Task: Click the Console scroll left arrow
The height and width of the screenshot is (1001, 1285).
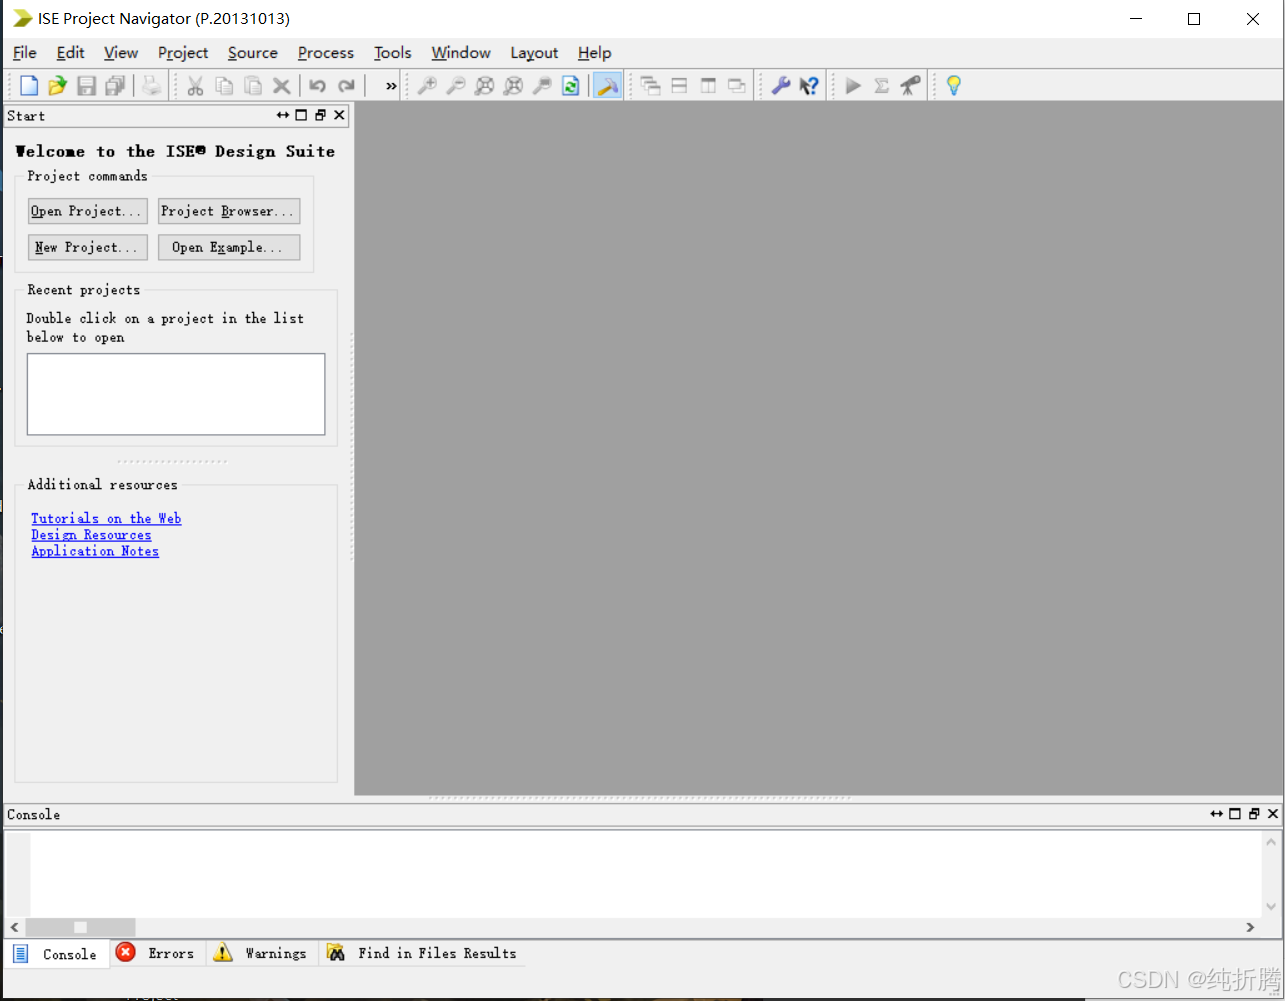Action: point(14,927)
